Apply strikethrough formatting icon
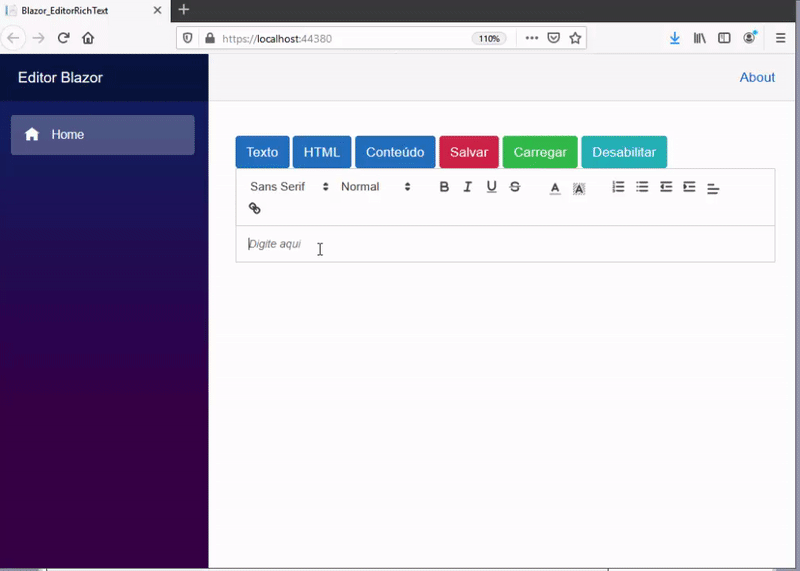 (515, 187)
